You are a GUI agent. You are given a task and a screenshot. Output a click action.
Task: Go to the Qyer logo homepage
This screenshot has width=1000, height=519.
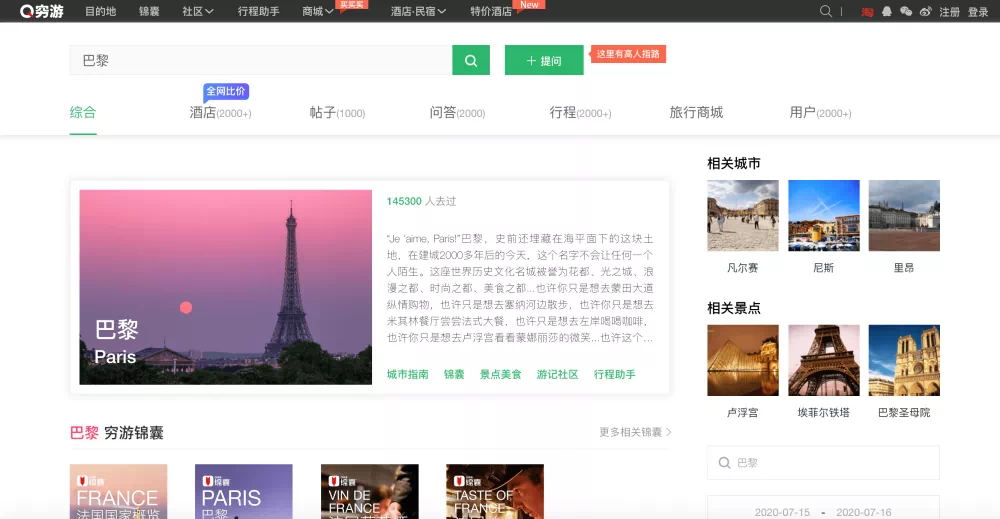point(41,11)
